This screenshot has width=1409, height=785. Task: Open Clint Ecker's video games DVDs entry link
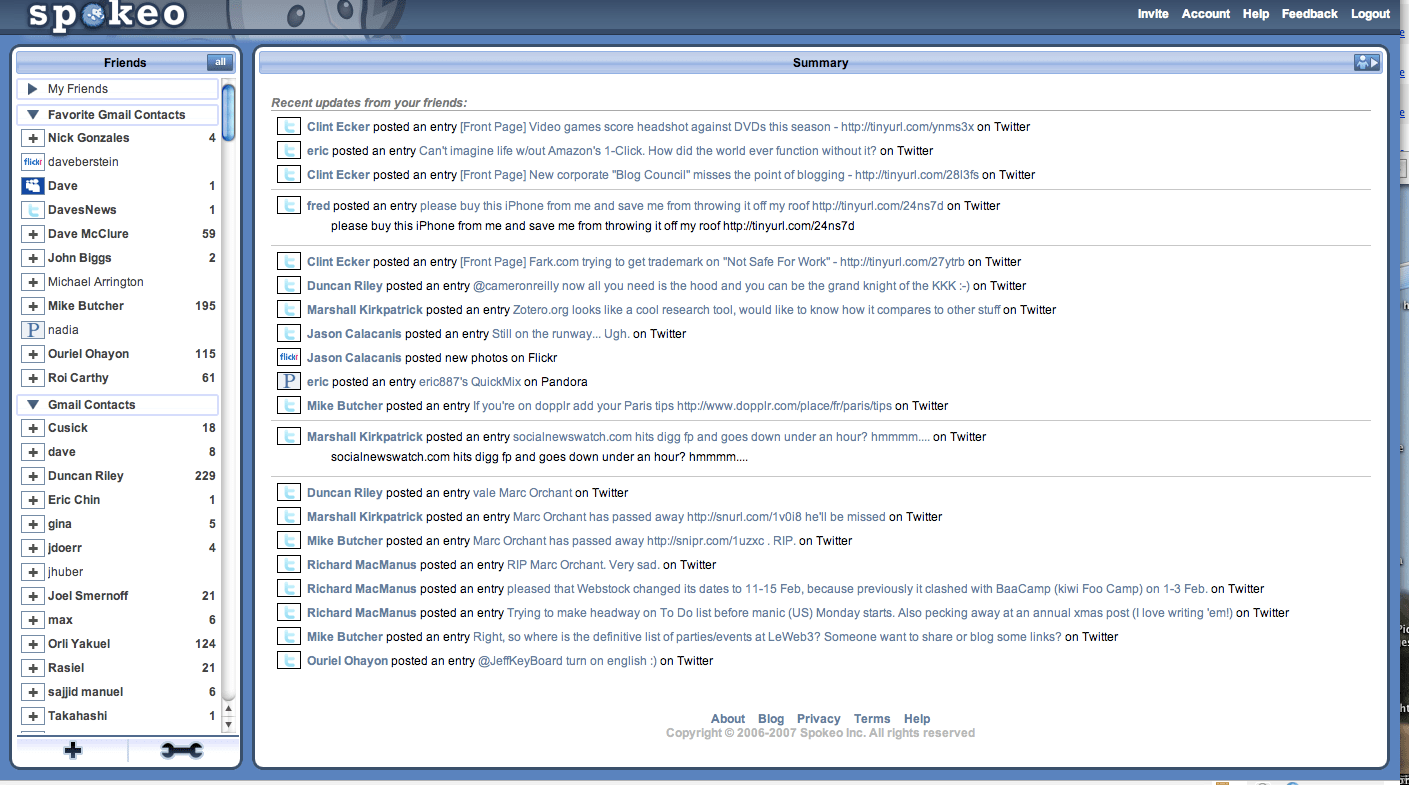click(x=716, y=127)
